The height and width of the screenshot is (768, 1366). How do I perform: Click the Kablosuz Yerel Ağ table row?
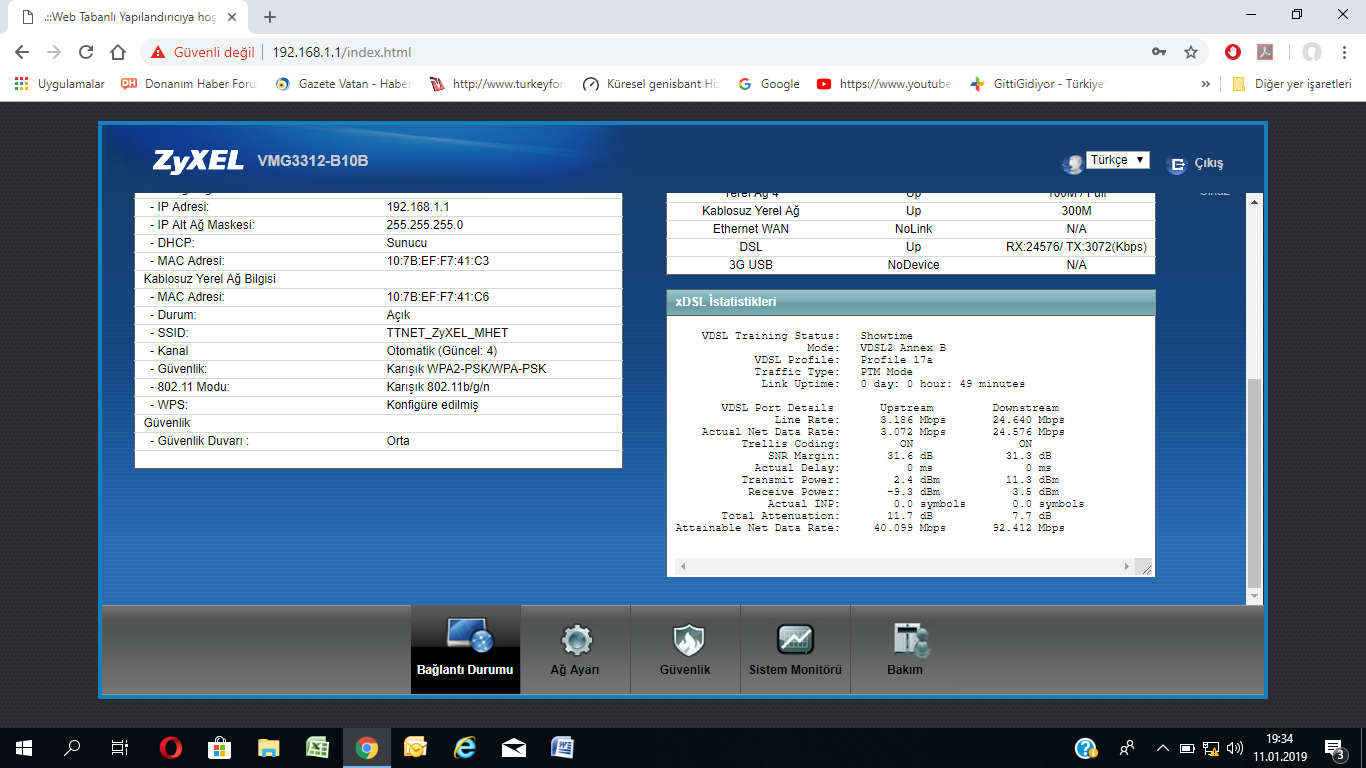point(911,211)
